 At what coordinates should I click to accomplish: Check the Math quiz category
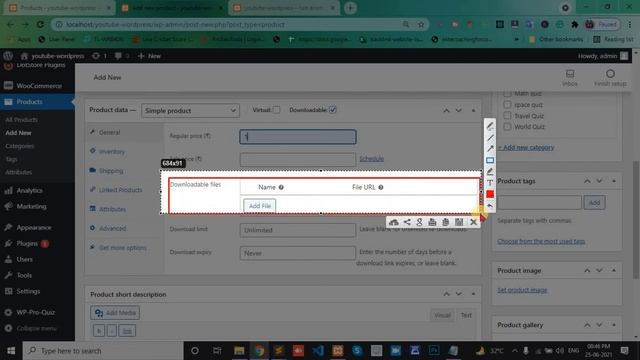pyautogui.click(x=507, y=93)
